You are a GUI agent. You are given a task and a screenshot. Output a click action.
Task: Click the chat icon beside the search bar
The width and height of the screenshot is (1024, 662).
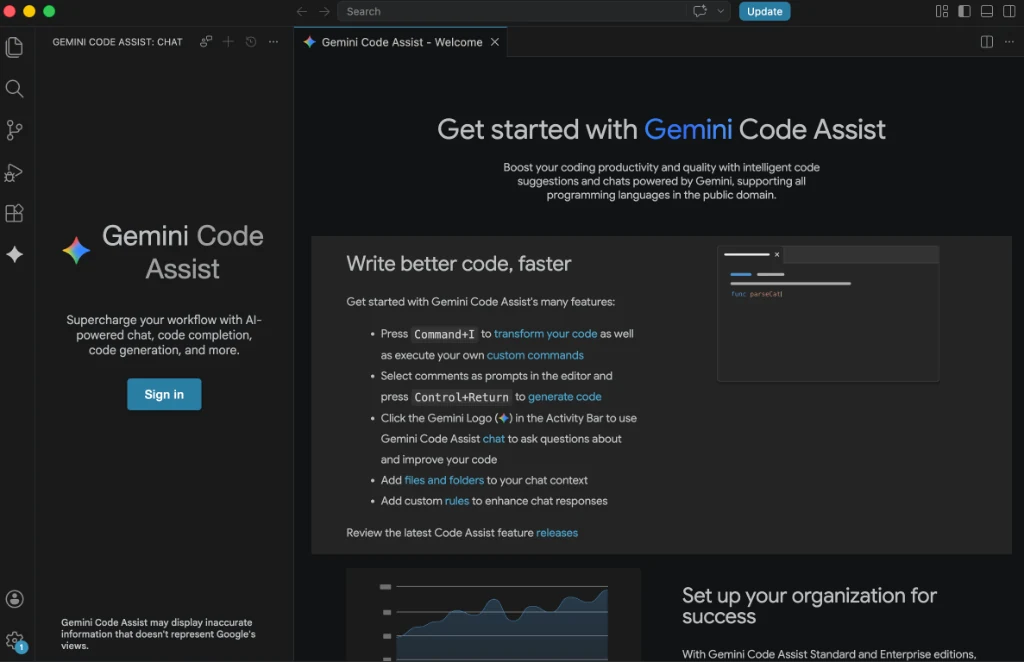700,11
